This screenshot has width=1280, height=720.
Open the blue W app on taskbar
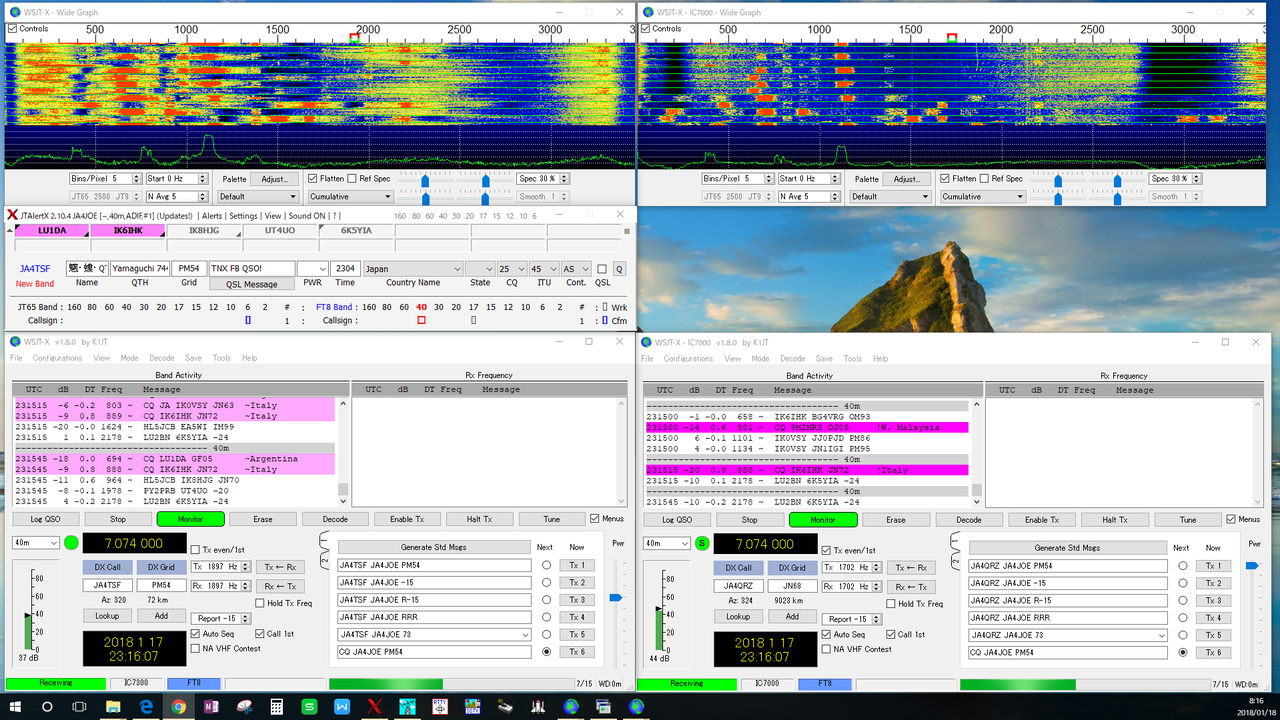pyautogui.click(x=342, y=706)
